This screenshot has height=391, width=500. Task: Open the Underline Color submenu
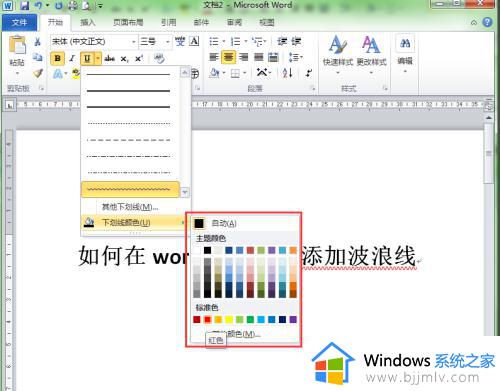(134, 222)
